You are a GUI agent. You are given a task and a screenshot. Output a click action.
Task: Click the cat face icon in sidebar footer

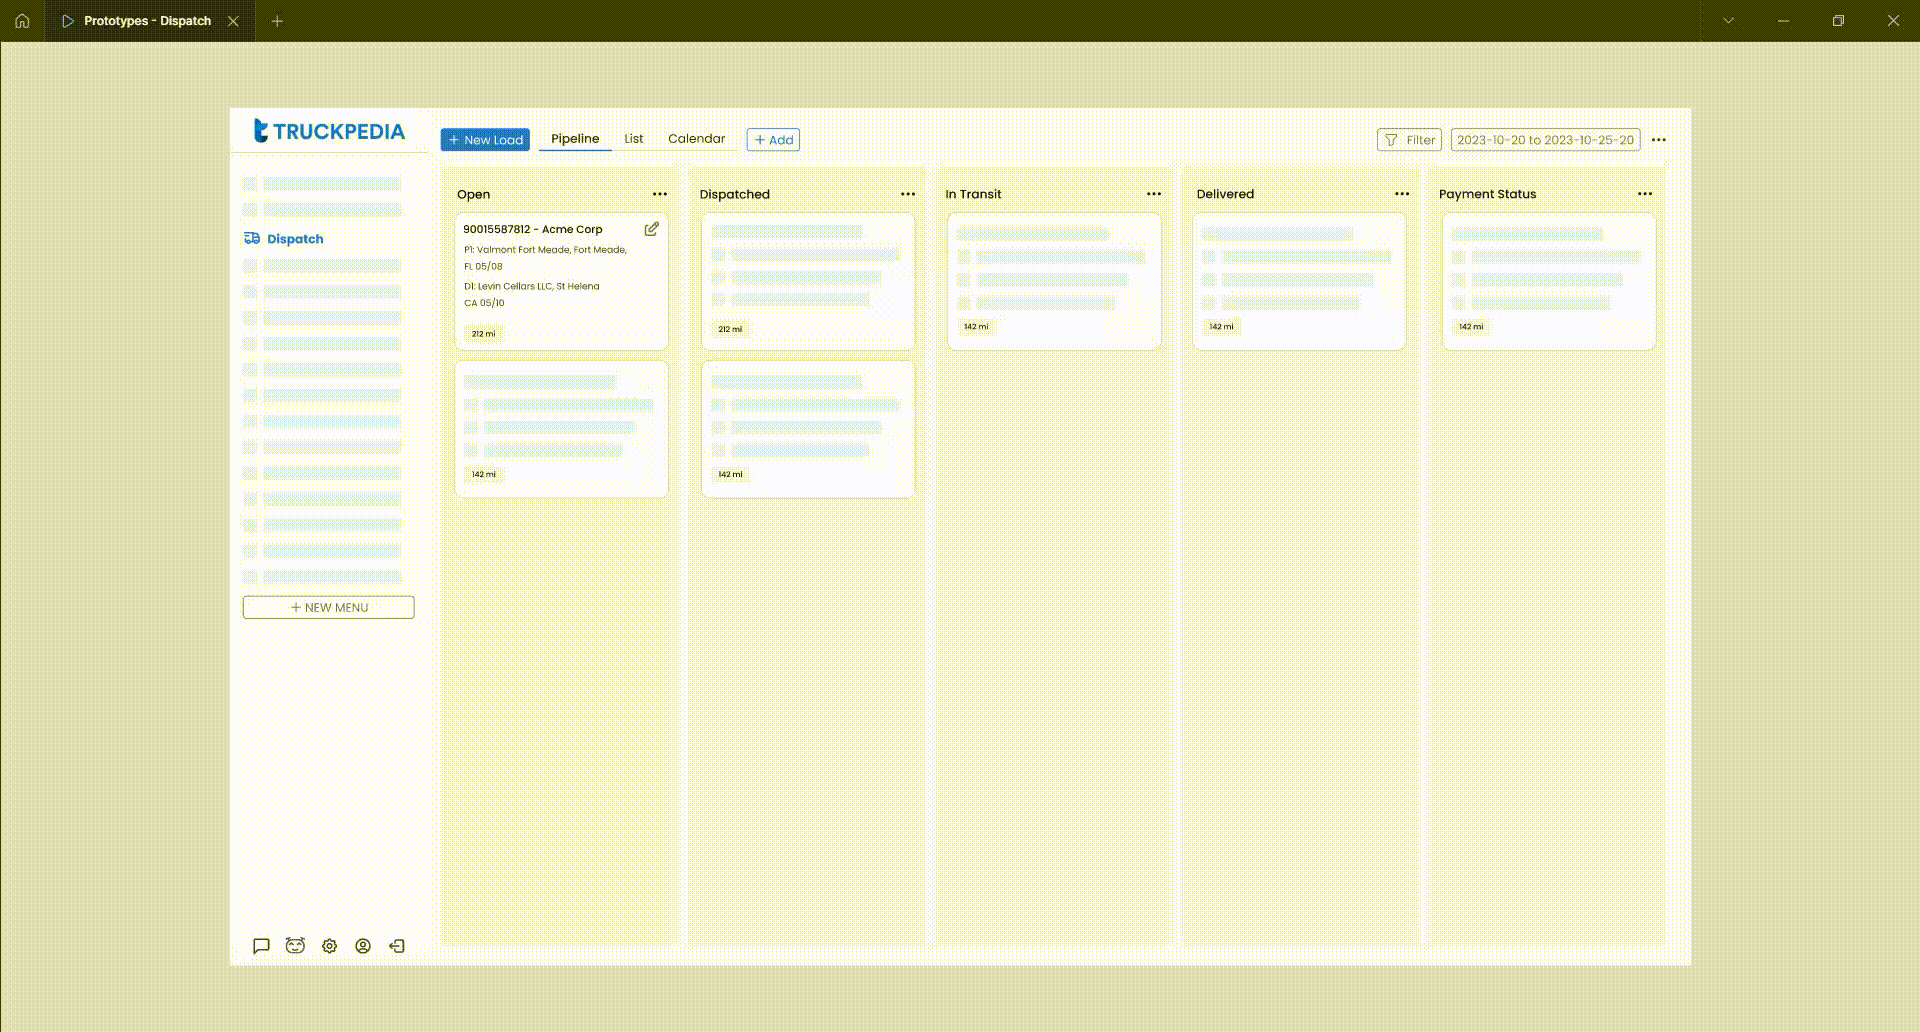pos(295,946)
